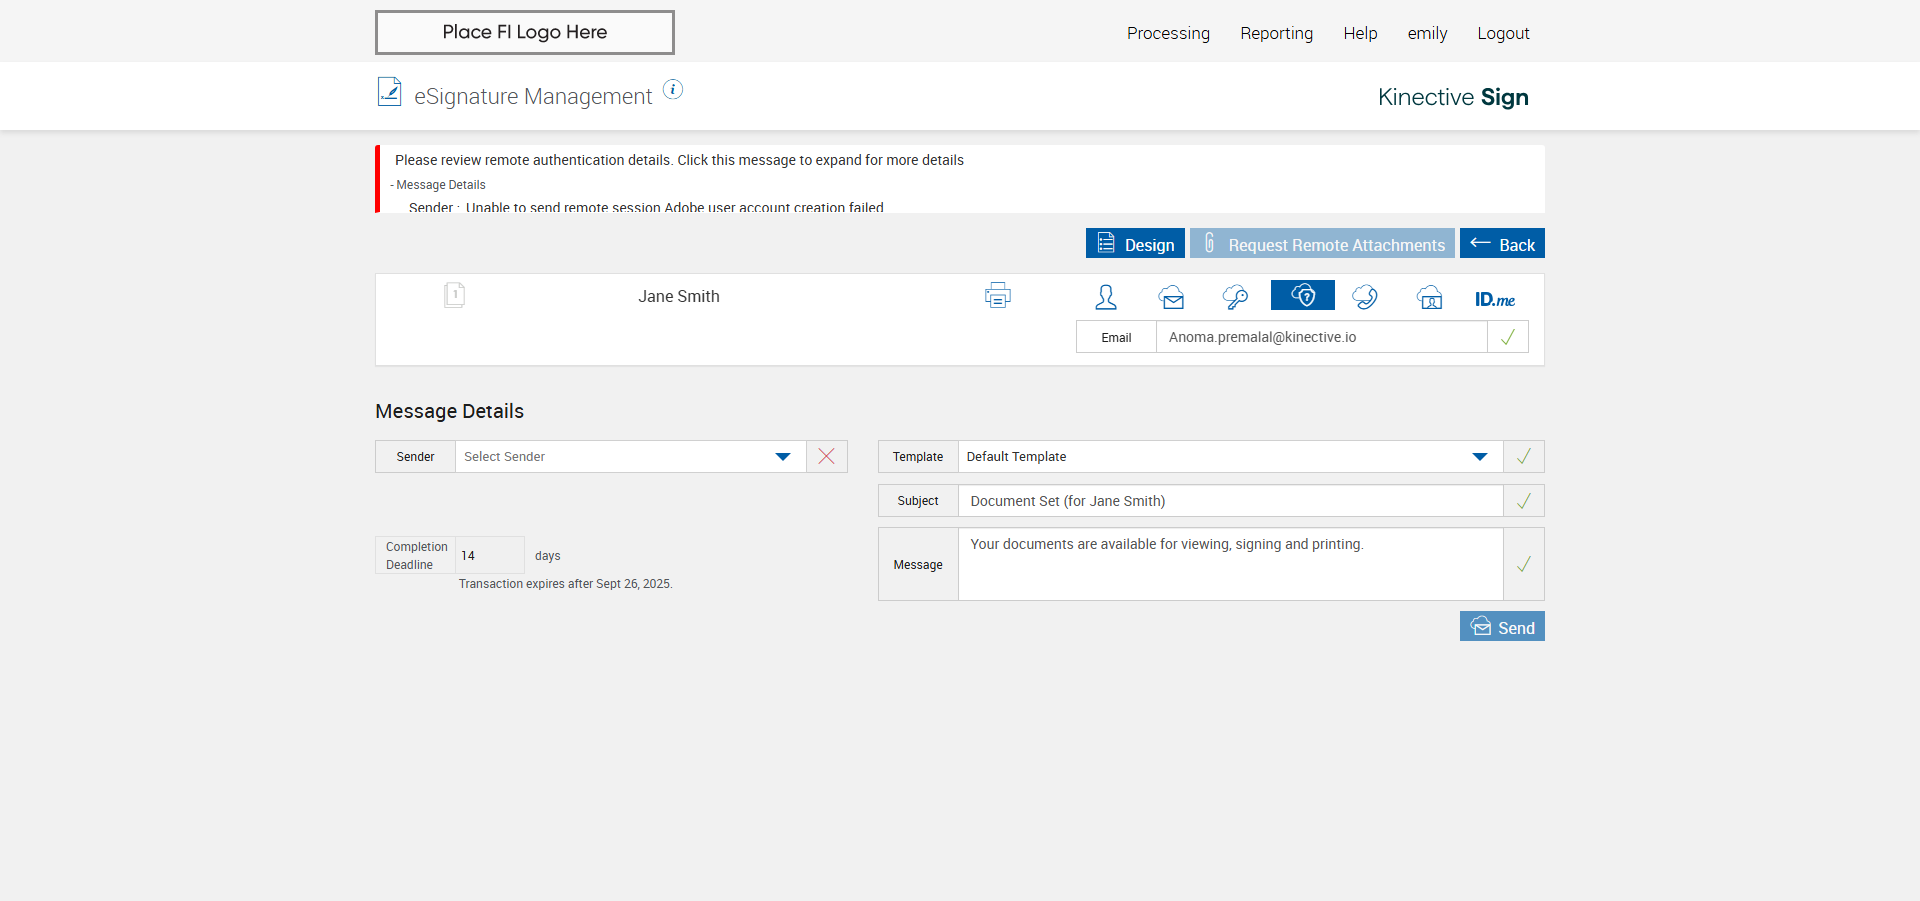Select the cloud photo ID authentication icon

coord(1430,297)
